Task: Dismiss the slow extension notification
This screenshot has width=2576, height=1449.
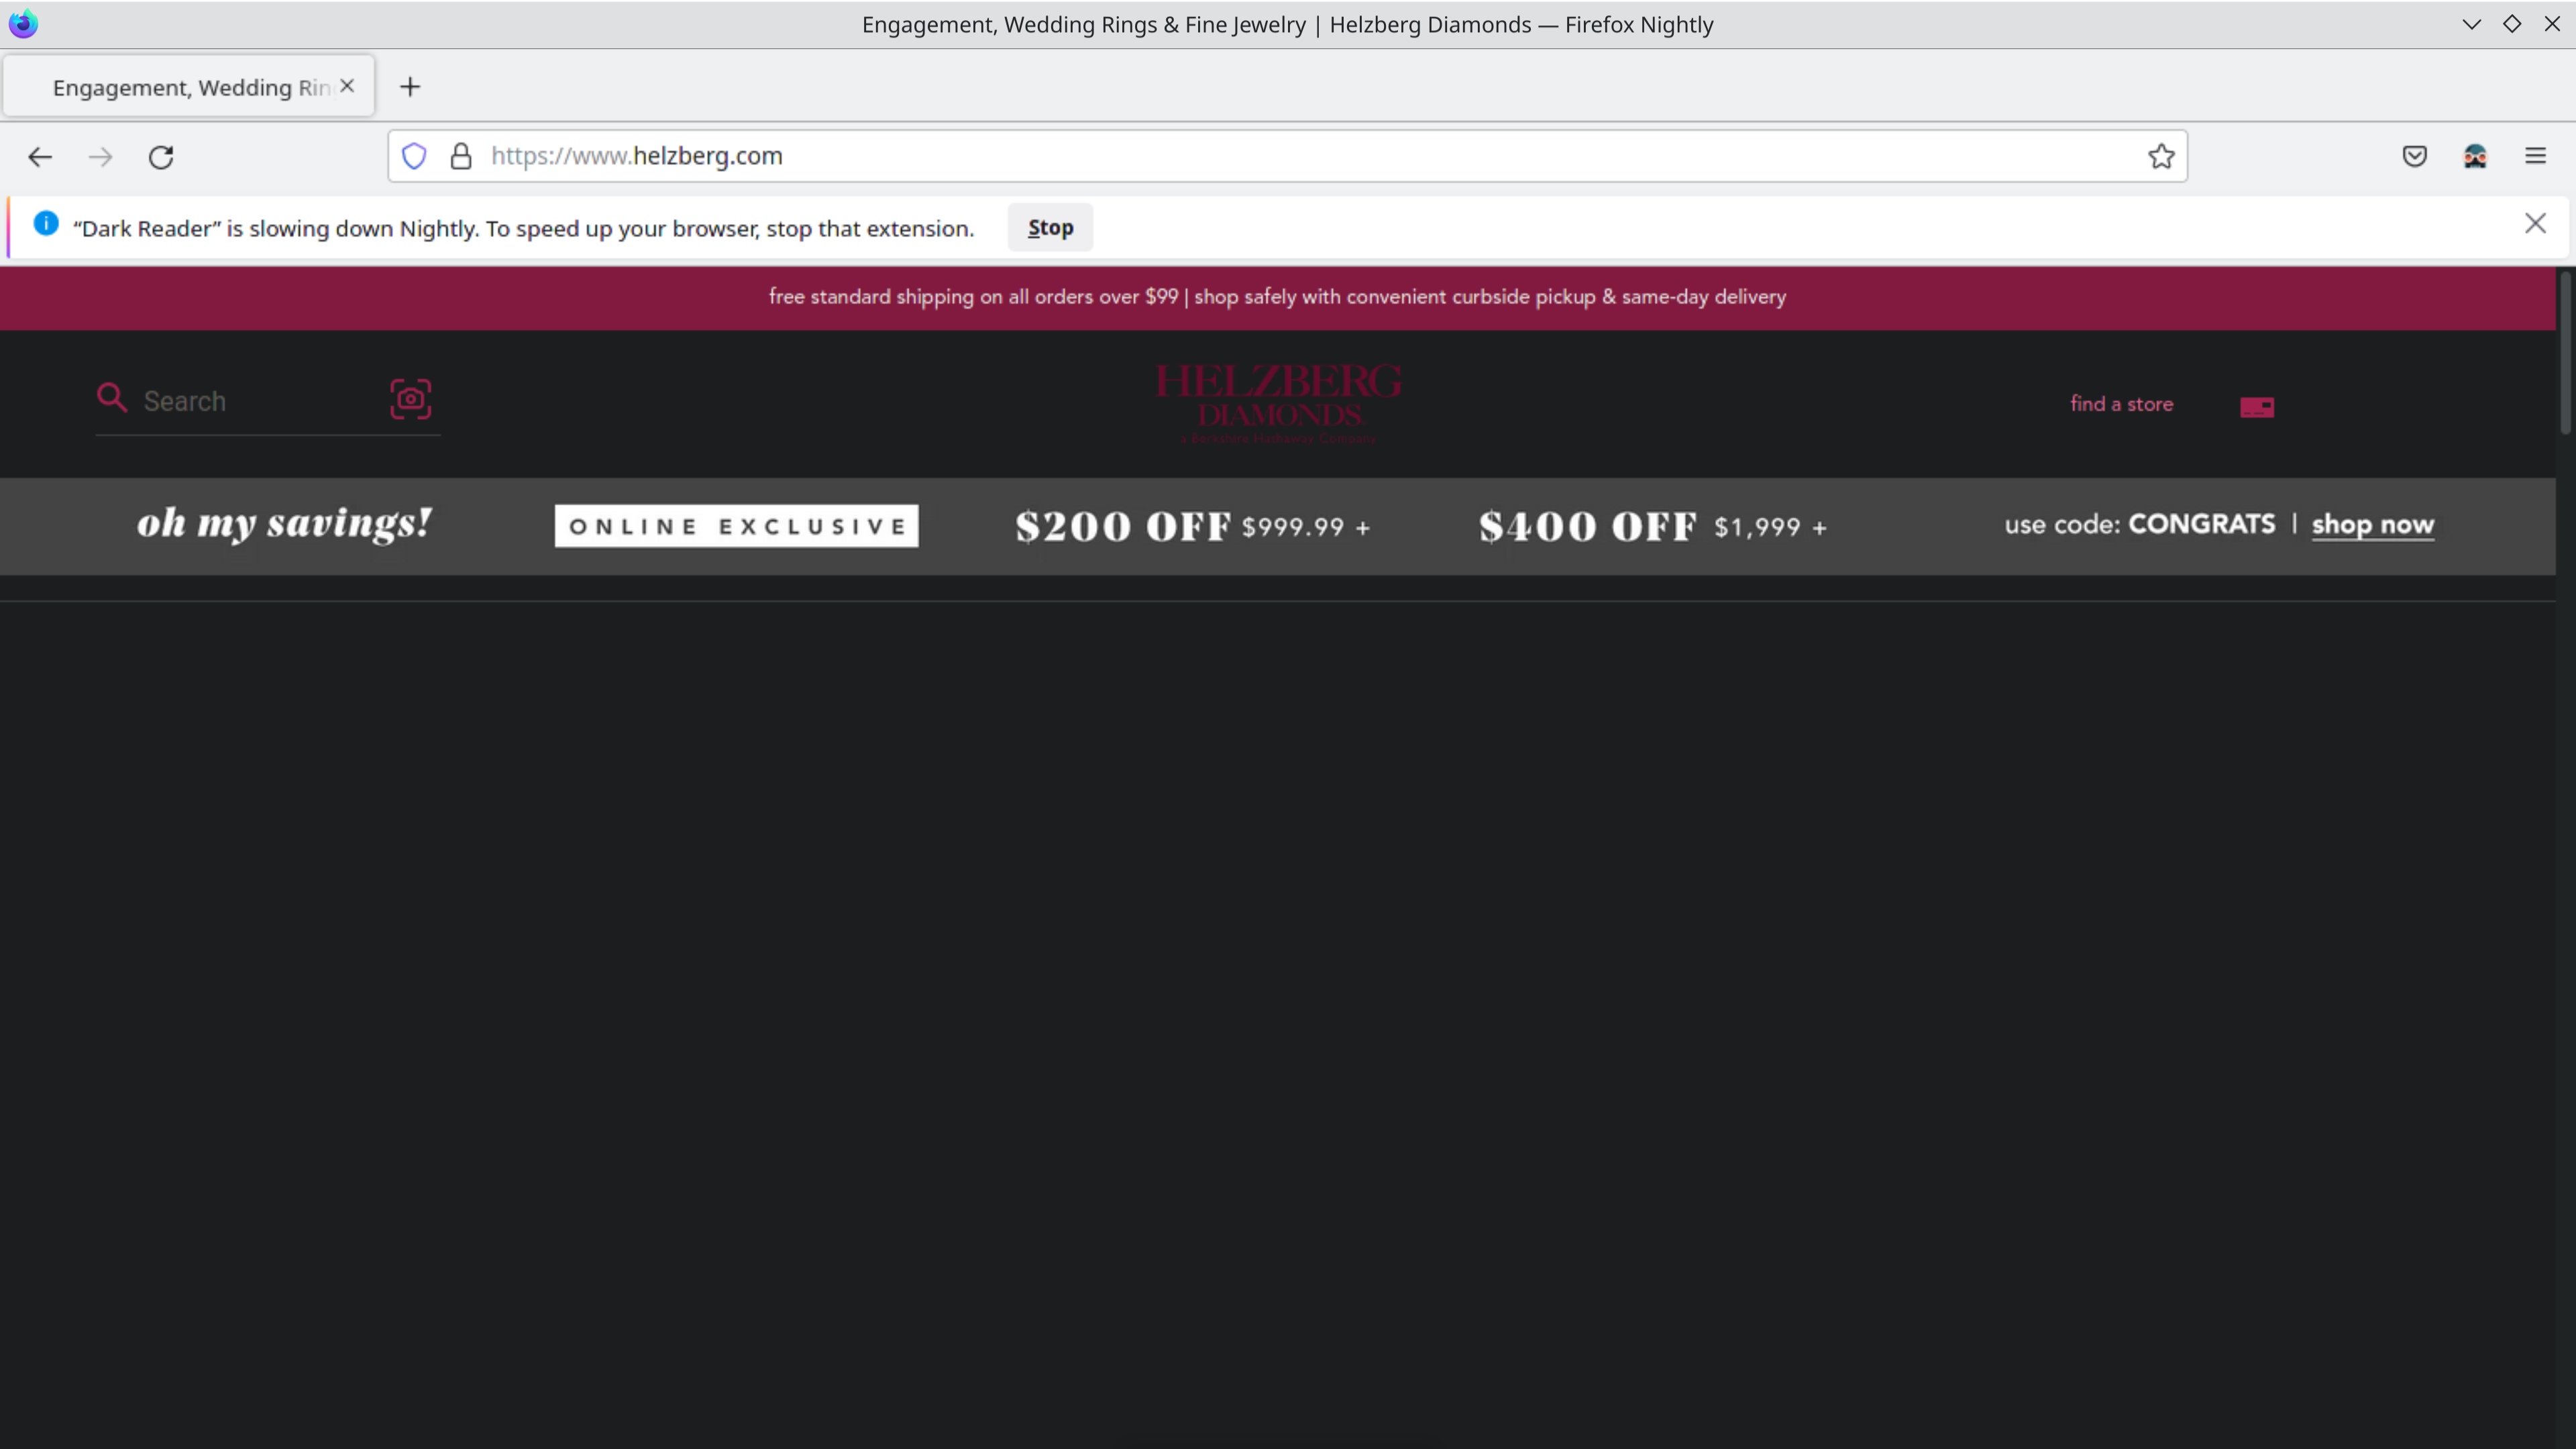Action: pos(2537,223)
